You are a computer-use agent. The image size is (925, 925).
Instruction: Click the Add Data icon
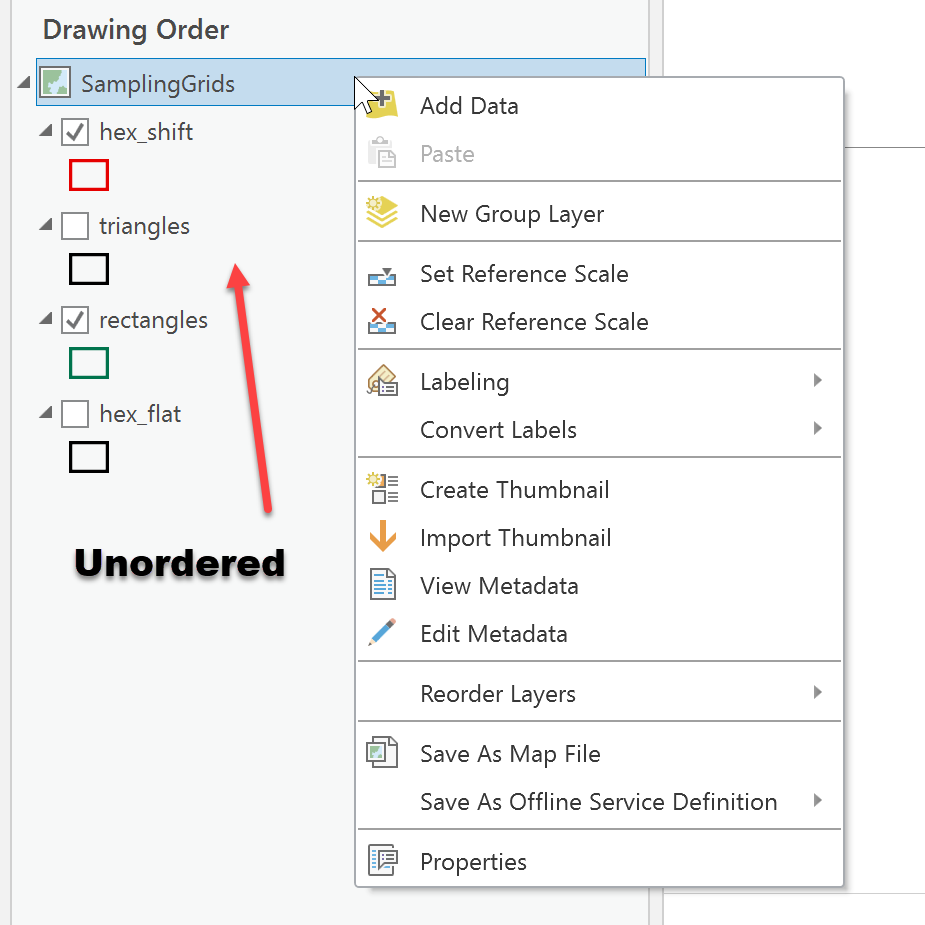click(x=381, y=105)
